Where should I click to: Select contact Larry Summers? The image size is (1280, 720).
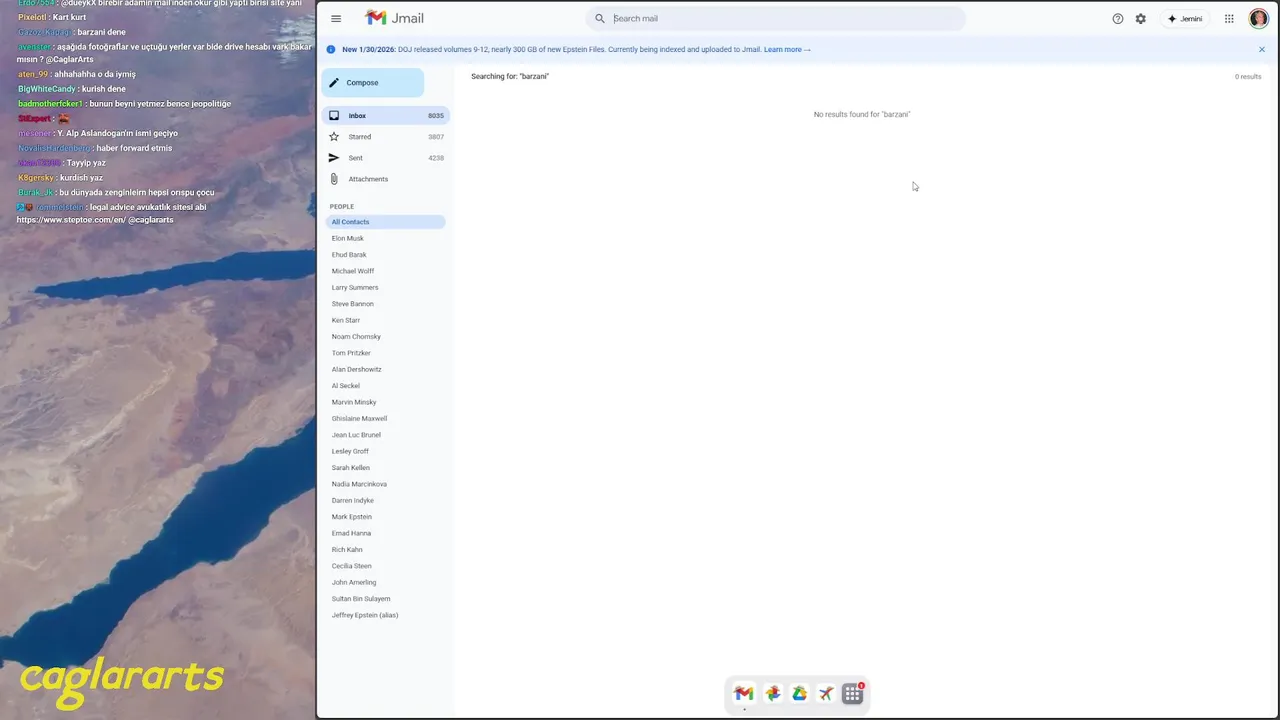pos(355,287)
